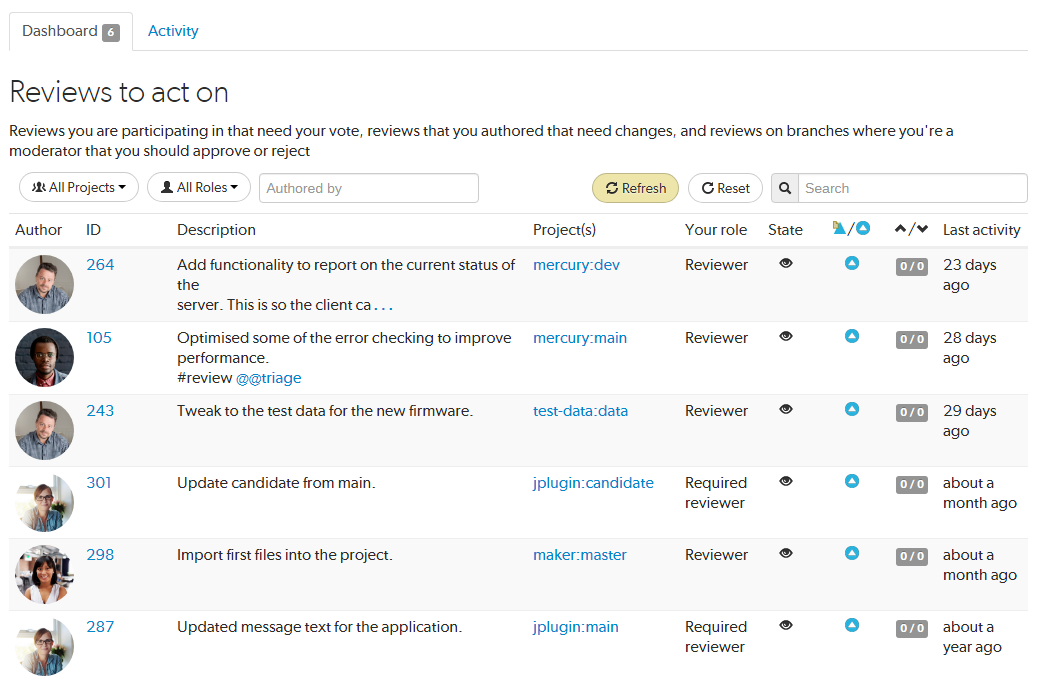Viewport: 1043px width, 699px height.
Task: Click 'Update candidate from main.' description
Action: [276, 483]
